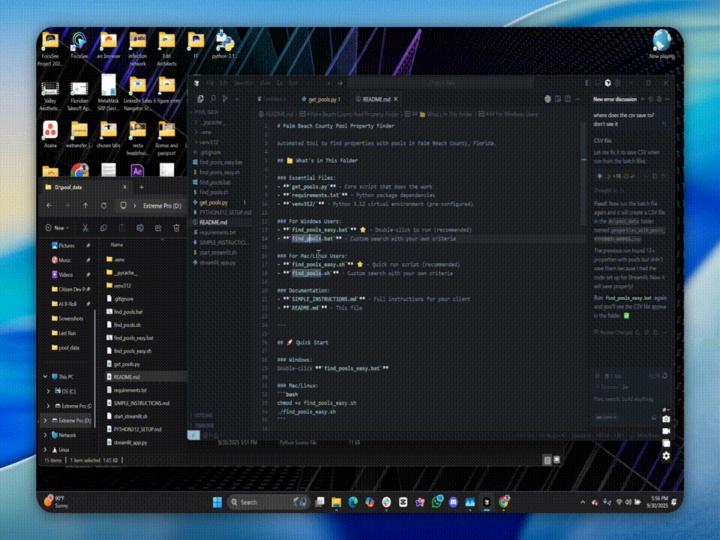This screenshot has width=720, height=540.
Task: Open Microsoft Edge from the taskbar
Action: click(353, 502)
